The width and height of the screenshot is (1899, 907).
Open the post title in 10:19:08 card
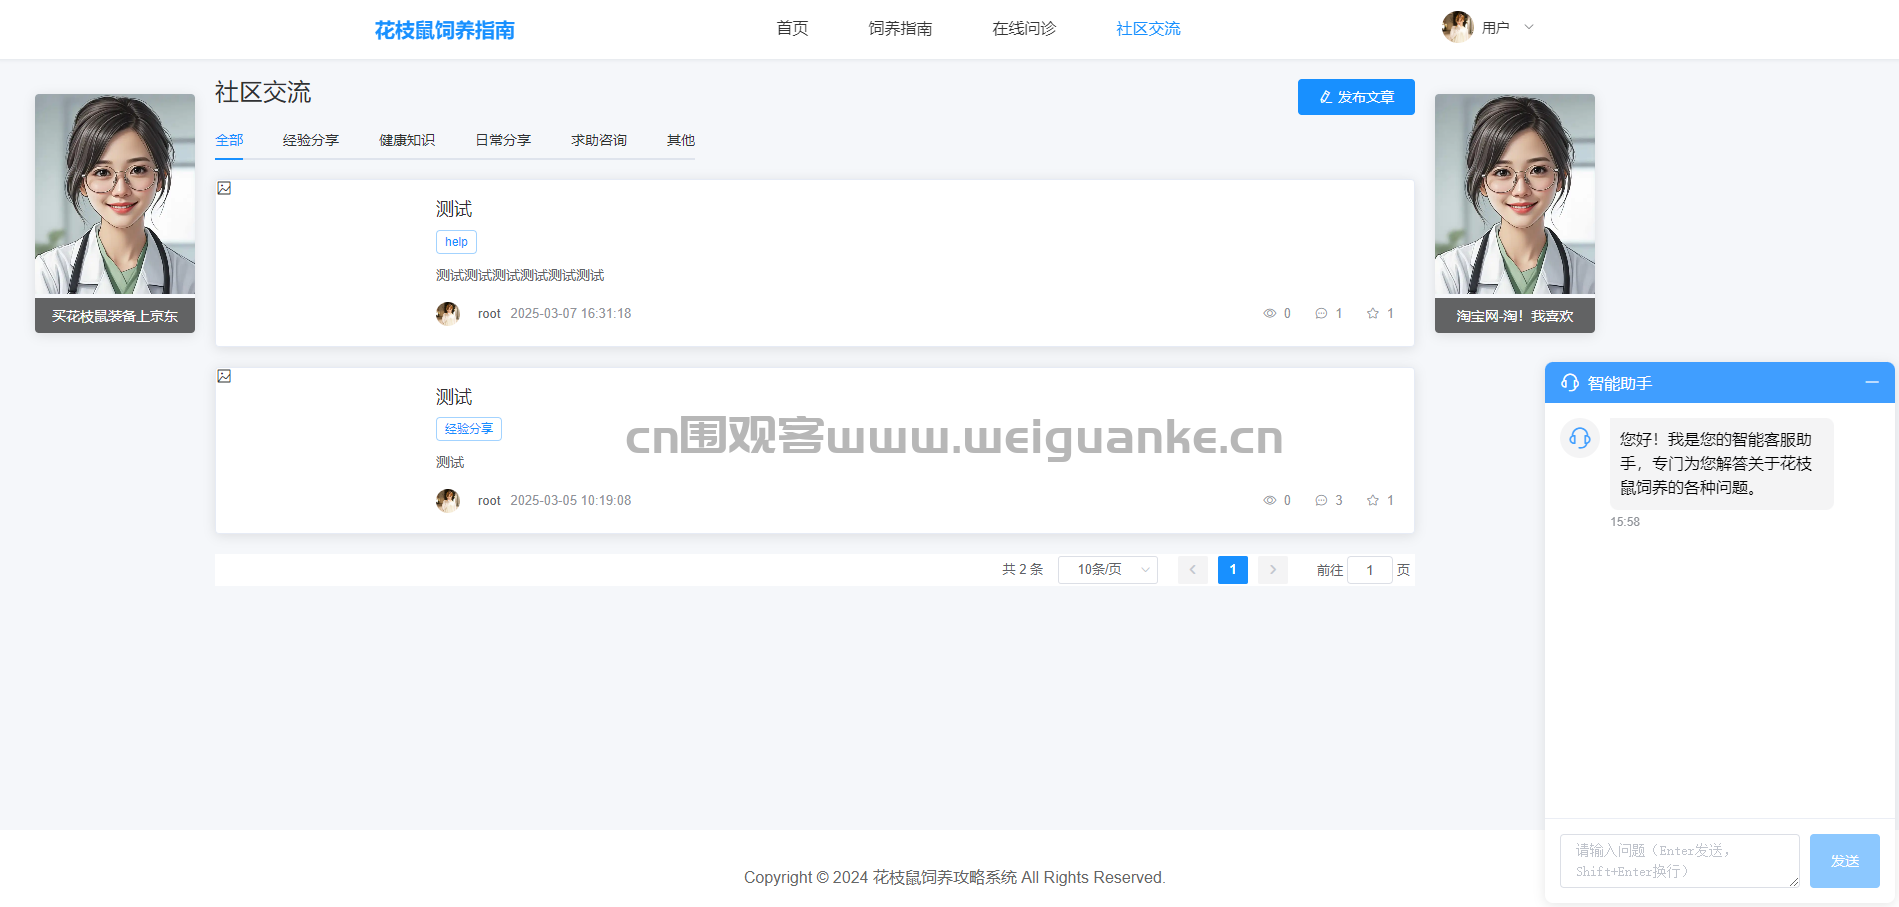pyautogui.click(x=453, y=397)
